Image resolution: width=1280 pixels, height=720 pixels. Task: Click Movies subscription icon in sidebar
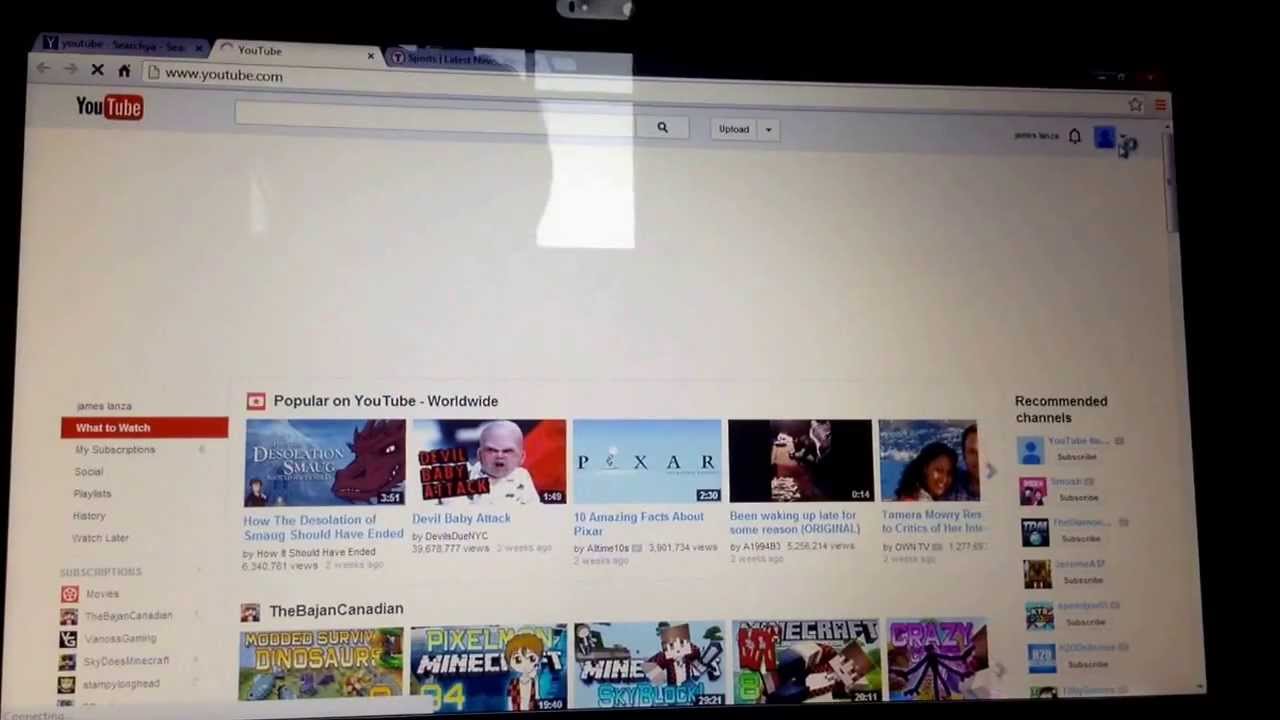tap(69, 594)
